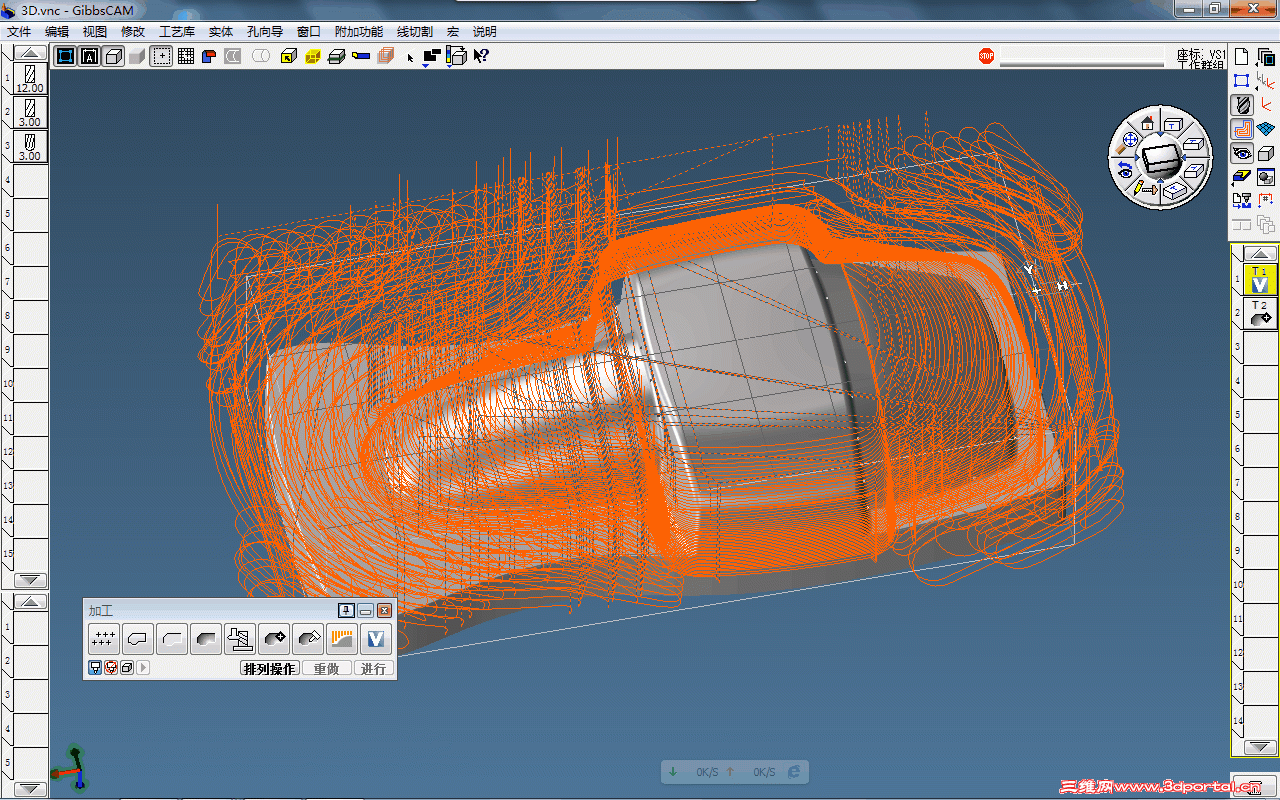1280x800 pixels.
Task: Click the red STOP icon in toolbar
Action: (x=986, y=56)
